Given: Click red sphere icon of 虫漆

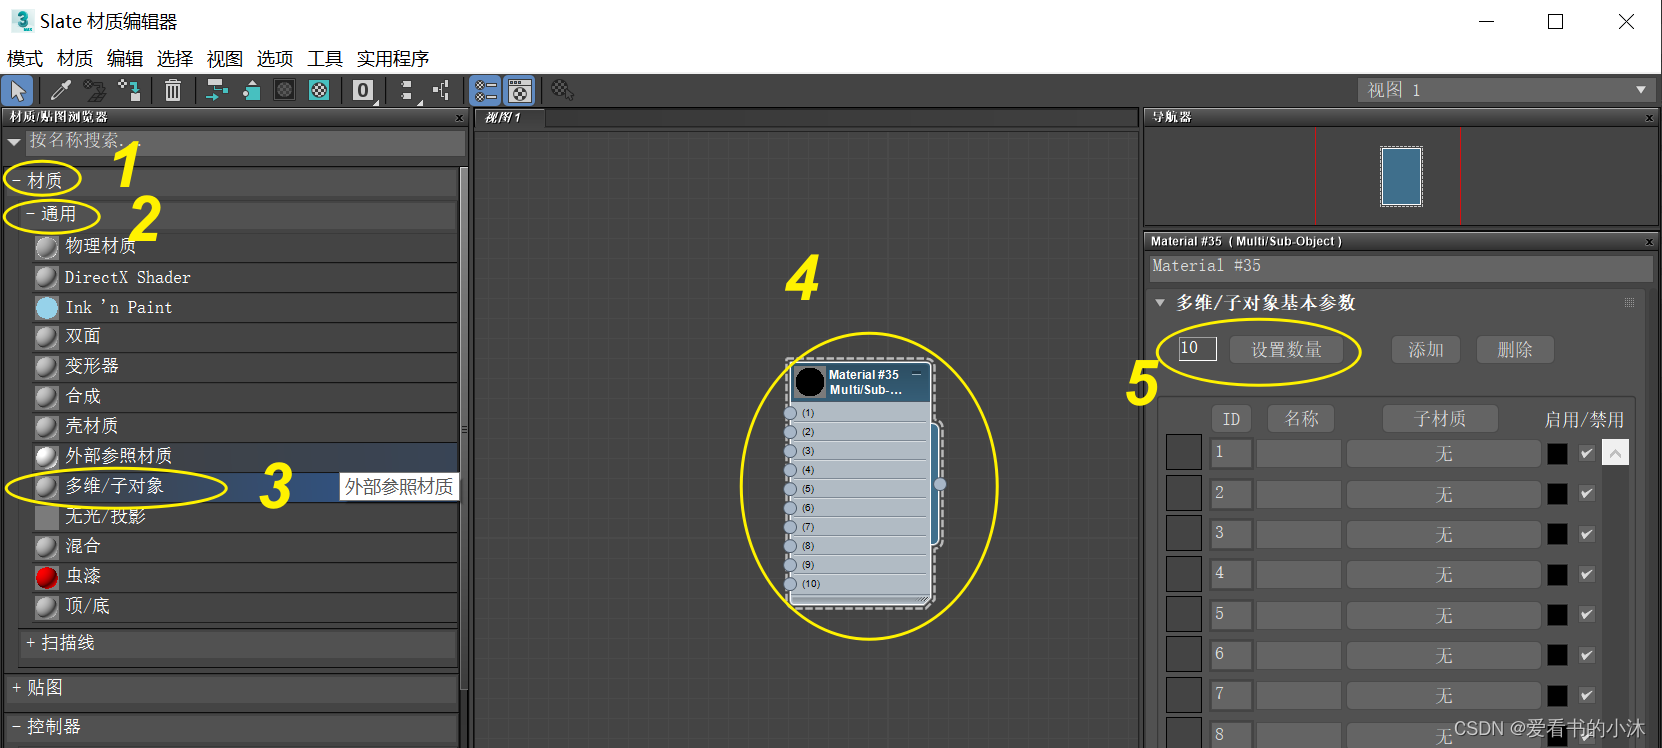Looking at the screenshot, I should point(47,577).
